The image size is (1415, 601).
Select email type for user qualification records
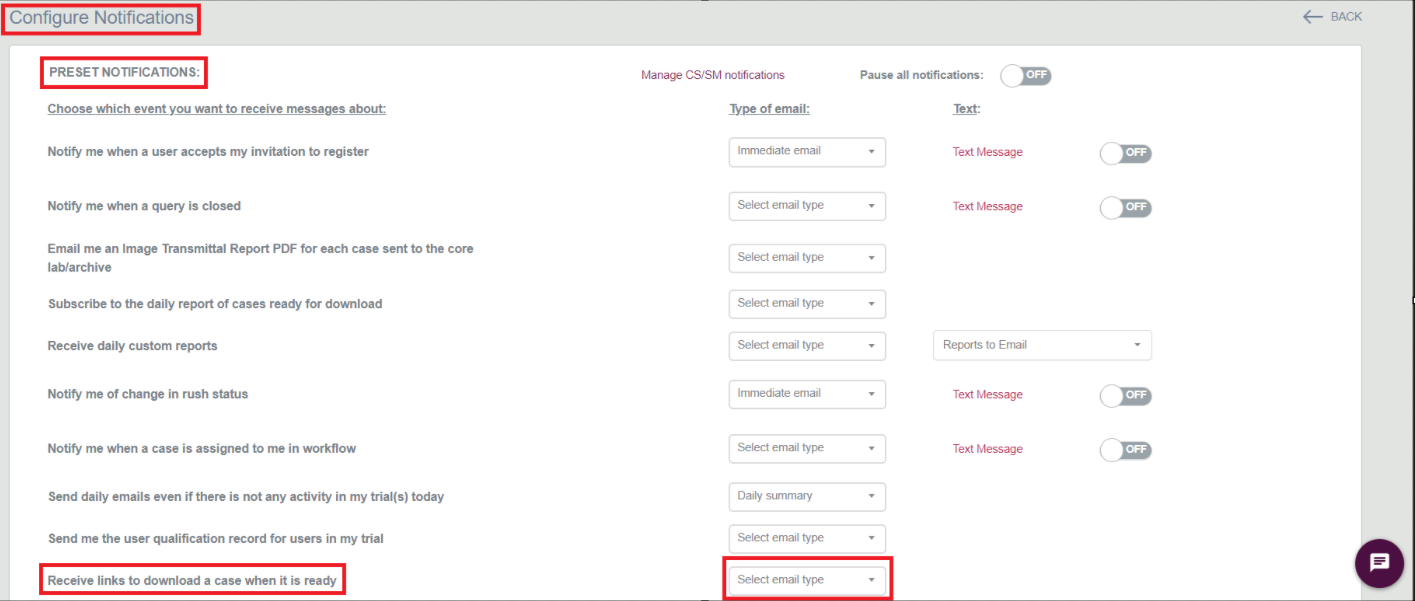tap(806, 537)
